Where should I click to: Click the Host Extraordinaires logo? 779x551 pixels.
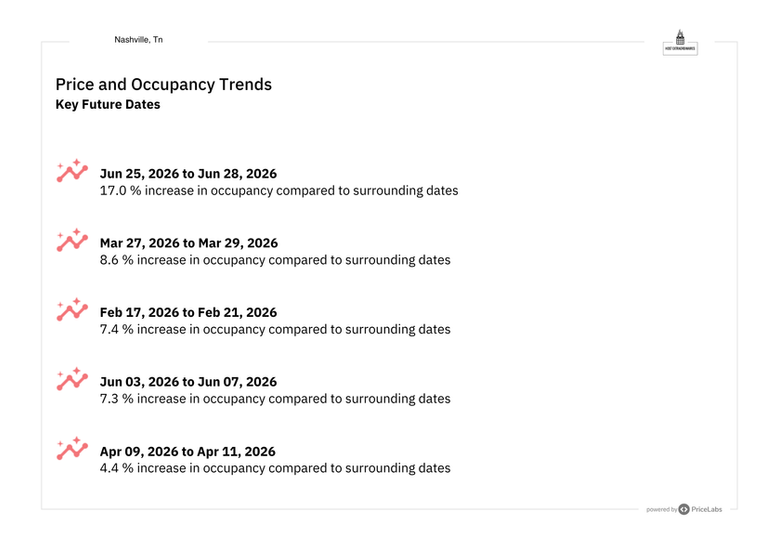(680, 41)
